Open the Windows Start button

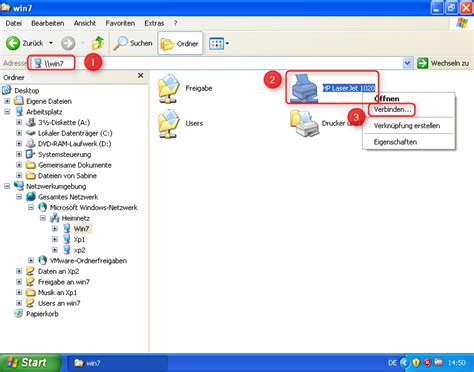(x=30, y=363)
